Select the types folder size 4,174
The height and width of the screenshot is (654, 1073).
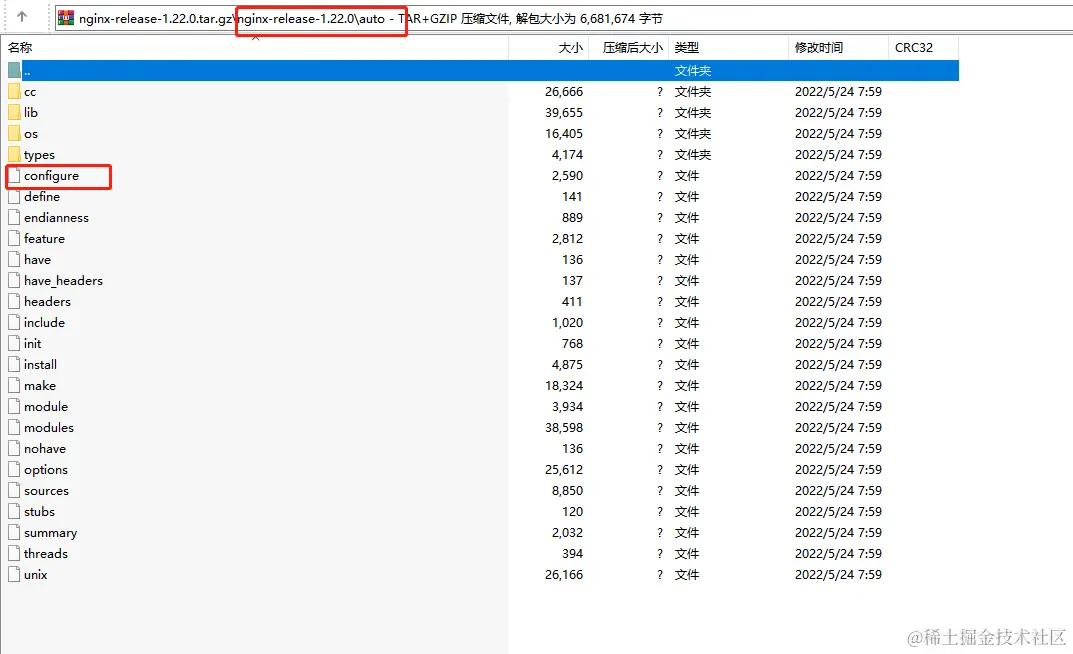tap(567, 155)
